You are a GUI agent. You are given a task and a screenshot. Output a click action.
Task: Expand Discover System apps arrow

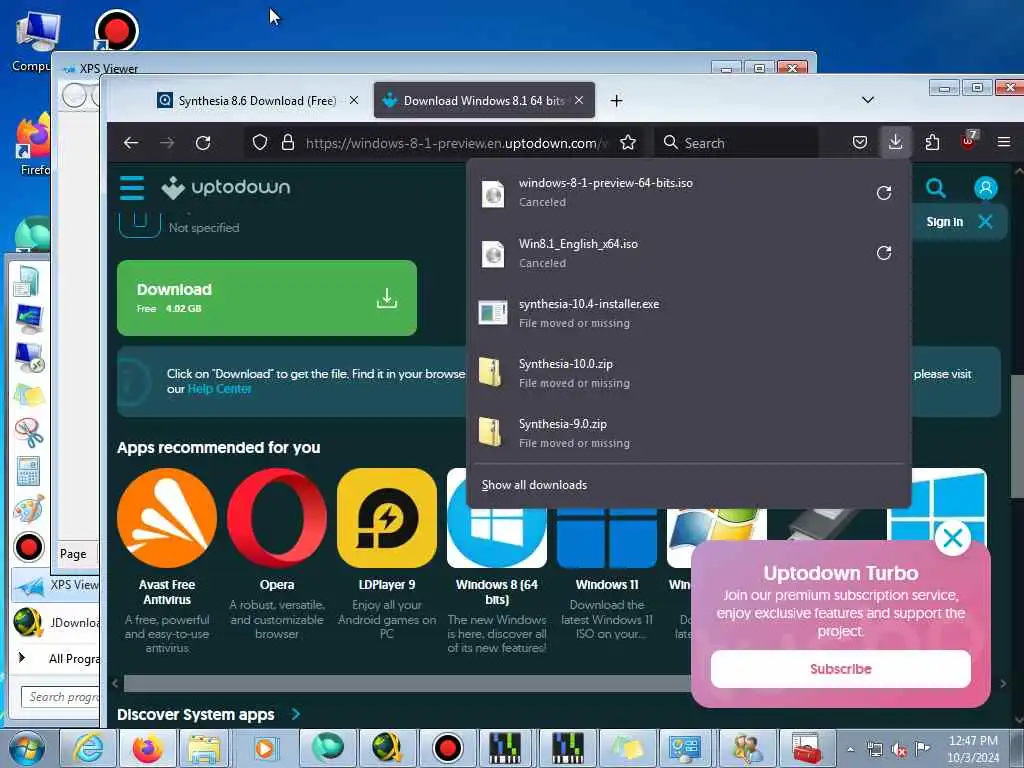(296, 714)
